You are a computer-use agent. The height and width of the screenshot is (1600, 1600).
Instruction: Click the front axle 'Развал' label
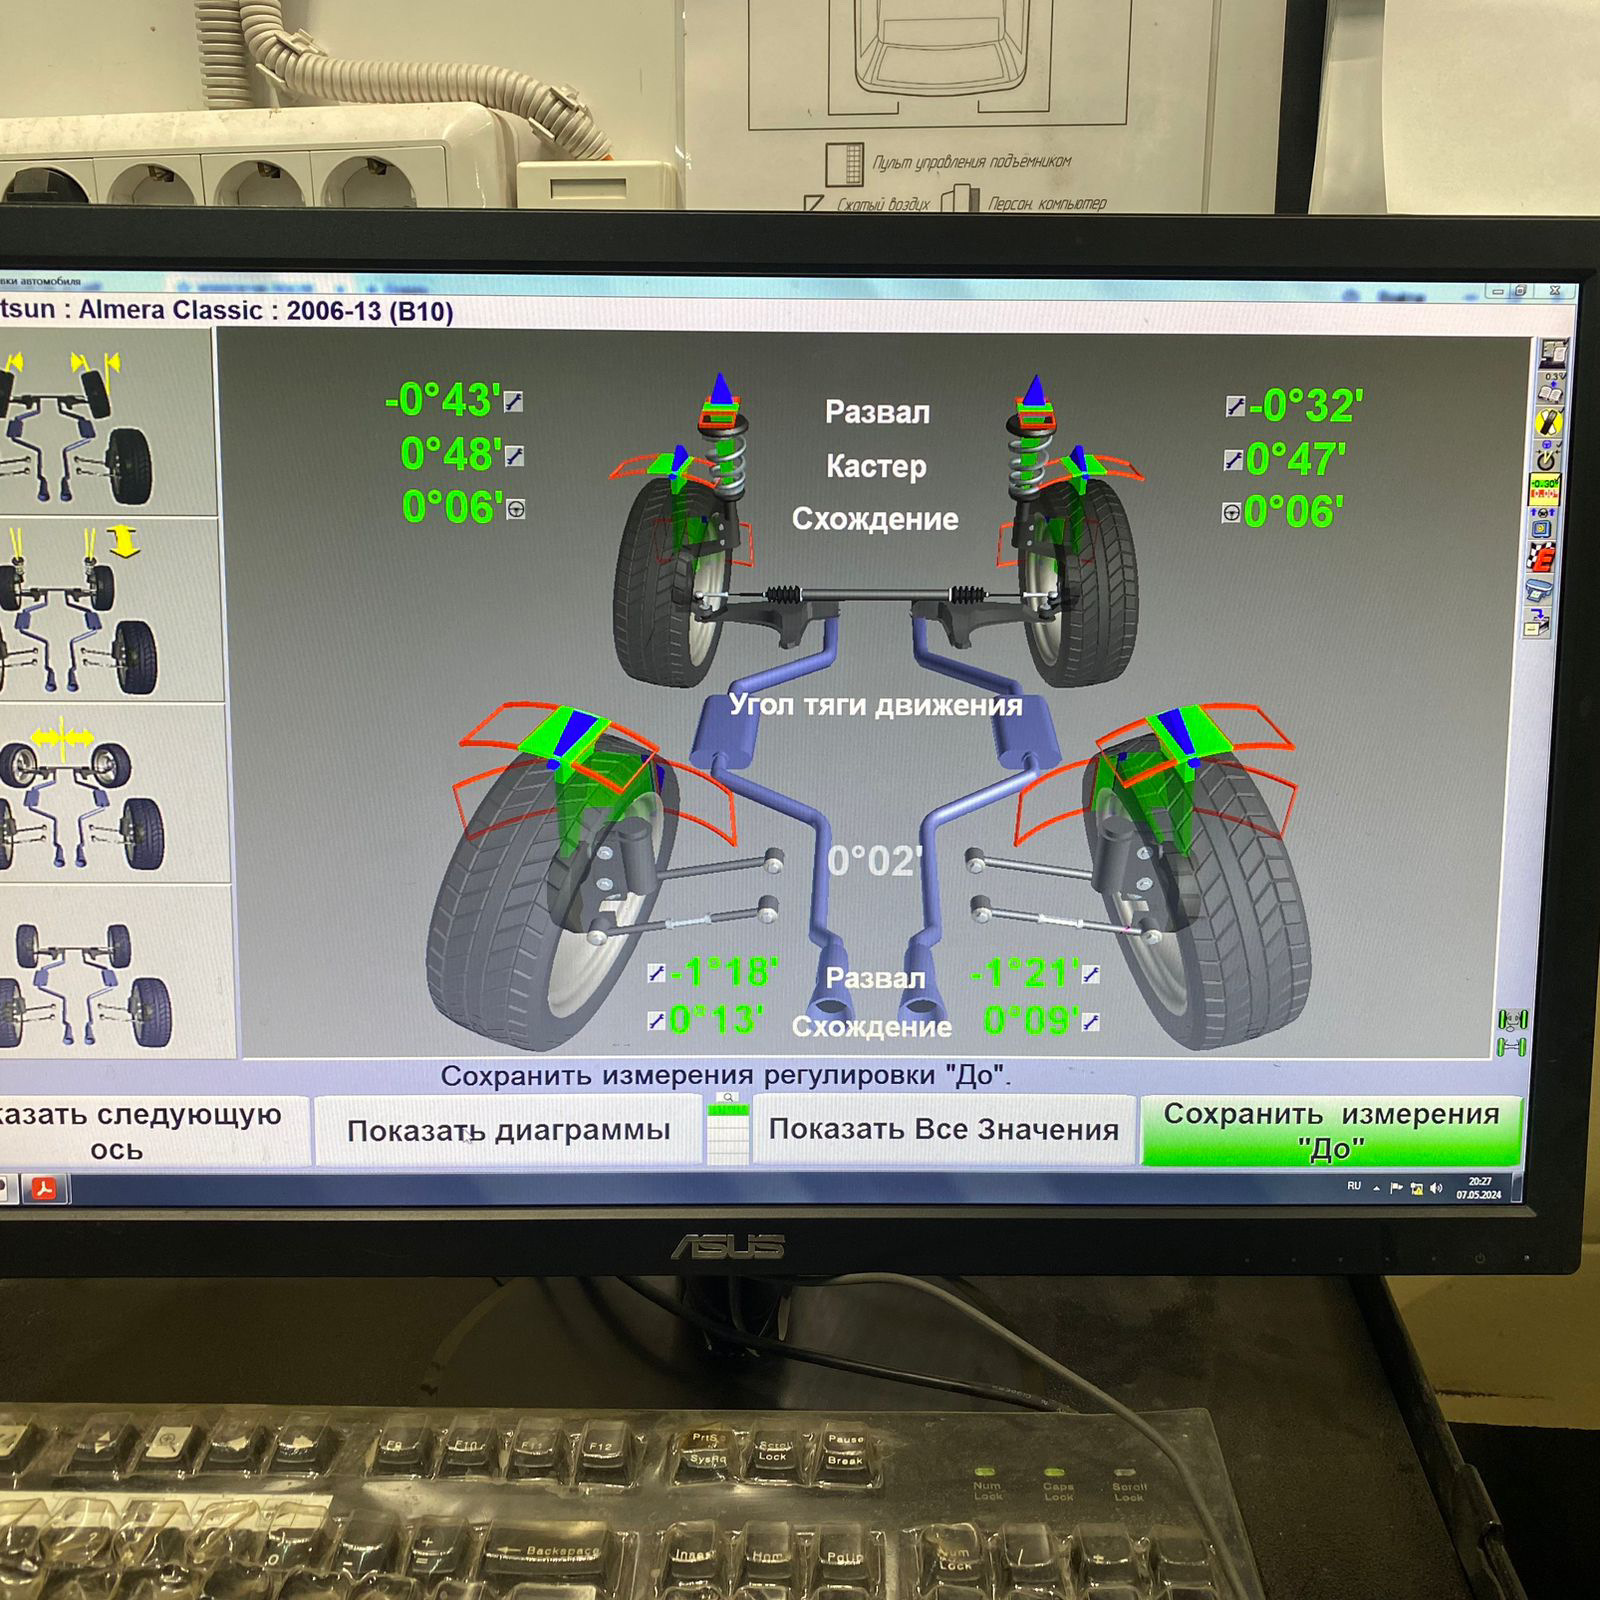click(877, 412)
